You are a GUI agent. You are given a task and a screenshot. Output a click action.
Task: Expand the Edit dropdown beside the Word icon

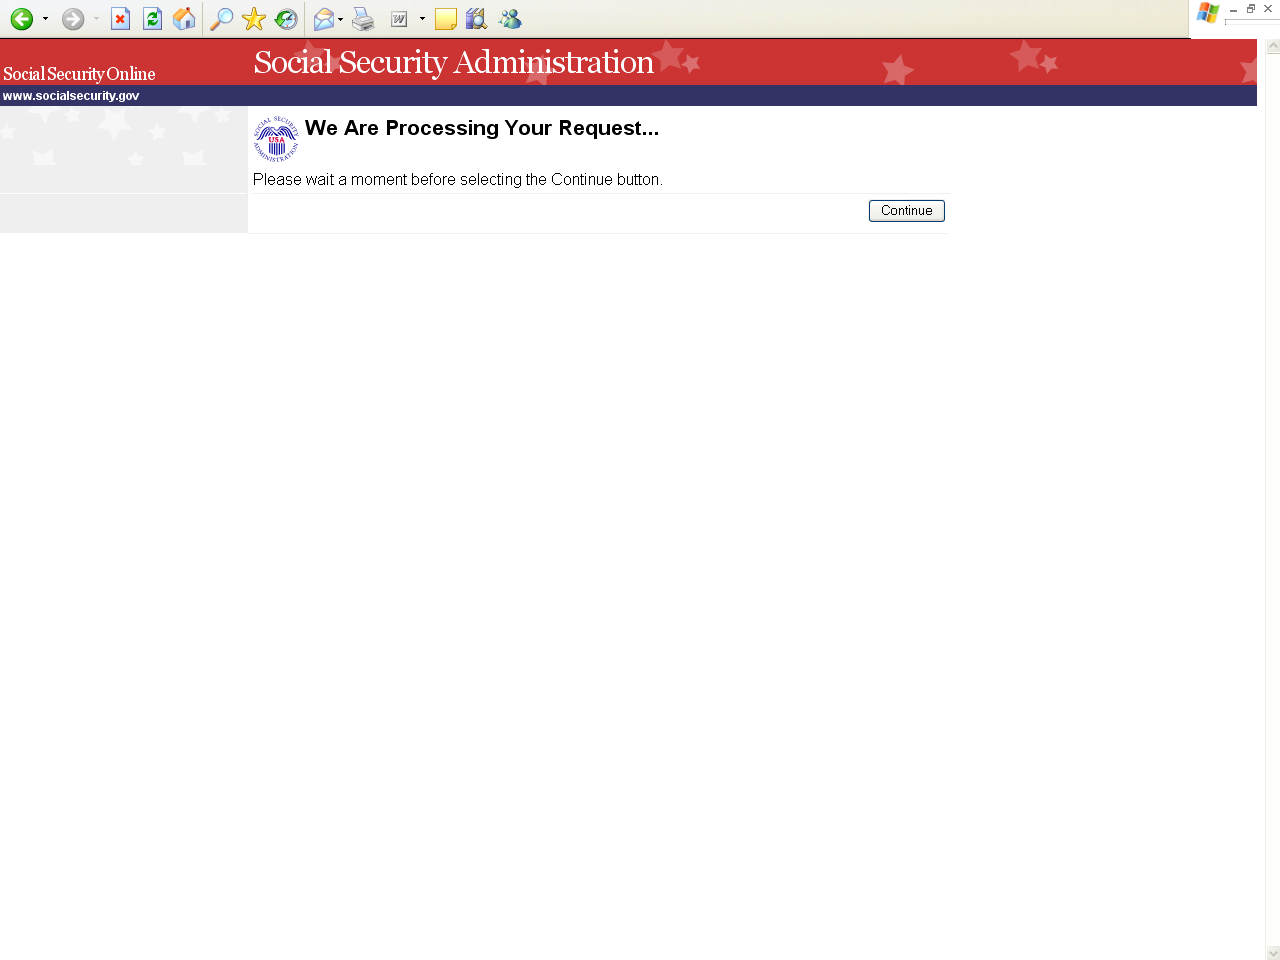click(x=422, y=19)
